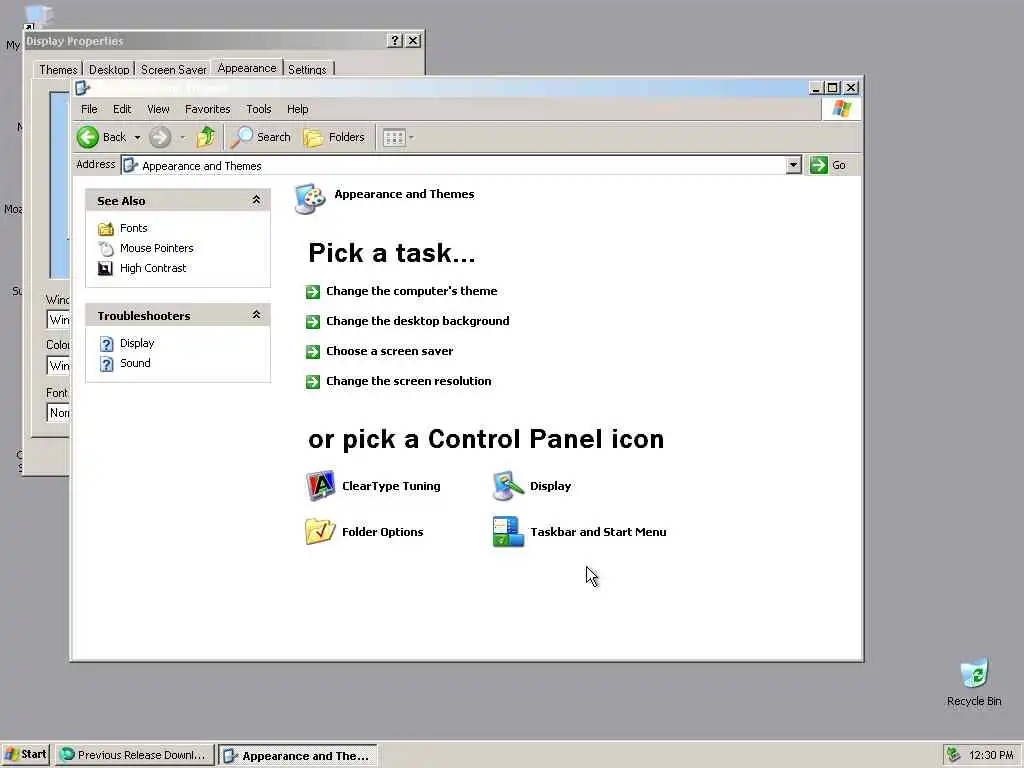The image size is (1024, 768).
Task: Open the High Contrast link
Action: (x=153, y=268)
